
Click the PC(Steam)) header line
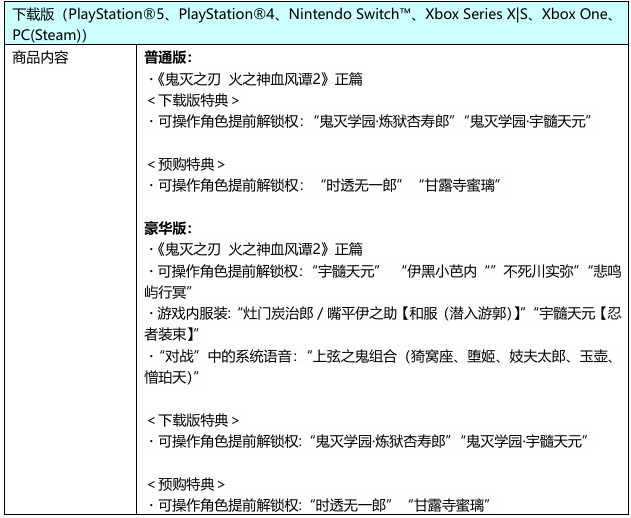(49, 35)
